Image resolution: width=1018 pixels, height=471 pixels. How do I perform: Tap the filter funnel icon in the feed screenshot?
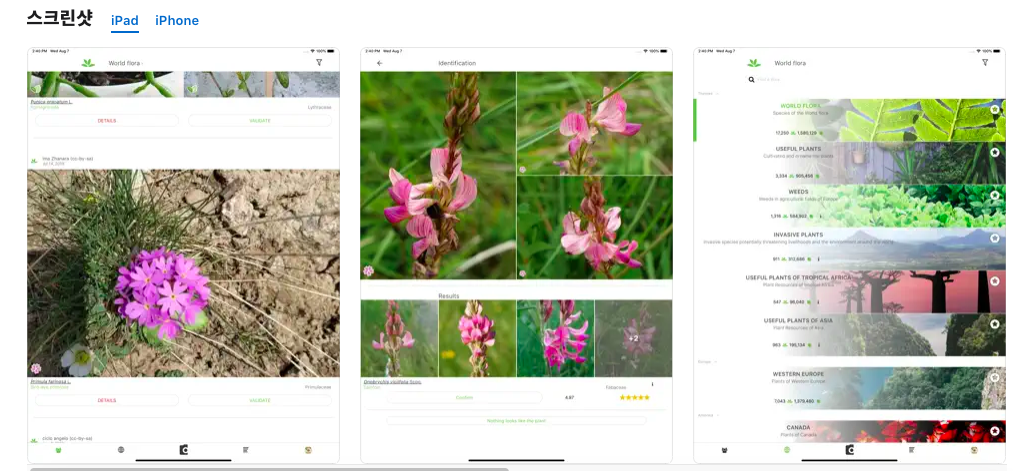tap(319, 62)
